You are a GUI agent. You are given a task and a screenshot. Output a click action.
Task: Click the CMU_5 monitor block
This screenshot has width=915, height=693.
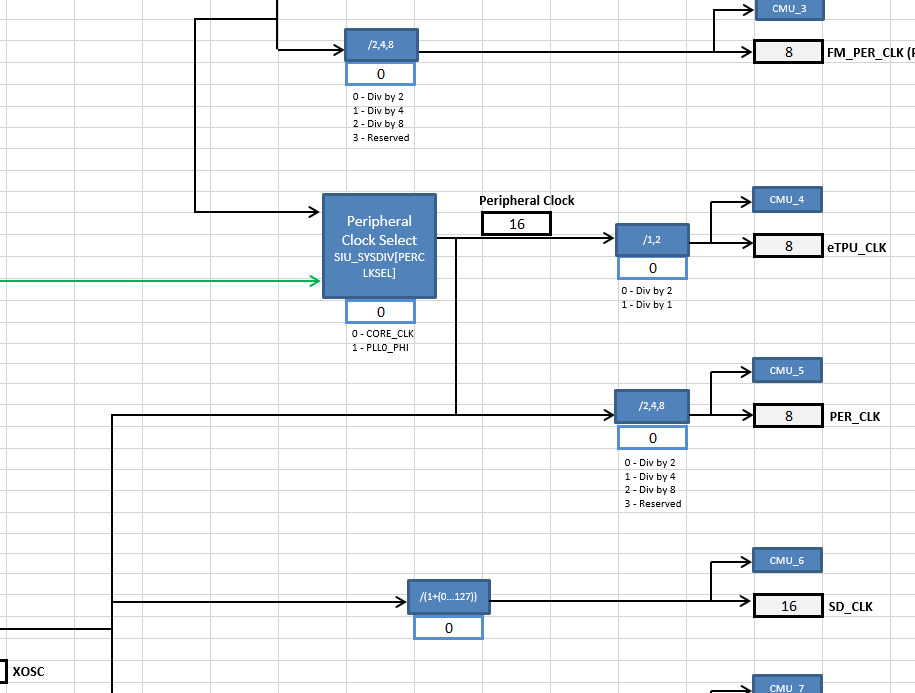(x=785, y=369)
